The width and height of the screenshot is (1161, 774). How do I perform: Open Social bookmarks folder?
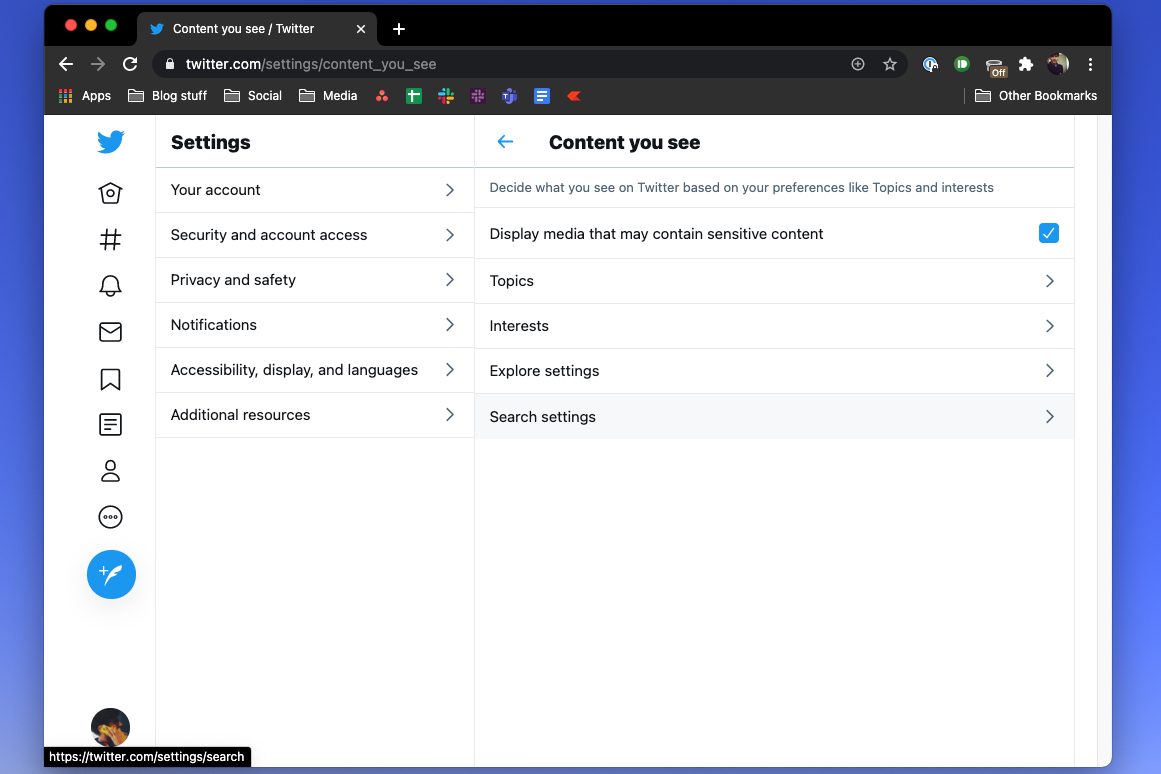tap(252, 96)
